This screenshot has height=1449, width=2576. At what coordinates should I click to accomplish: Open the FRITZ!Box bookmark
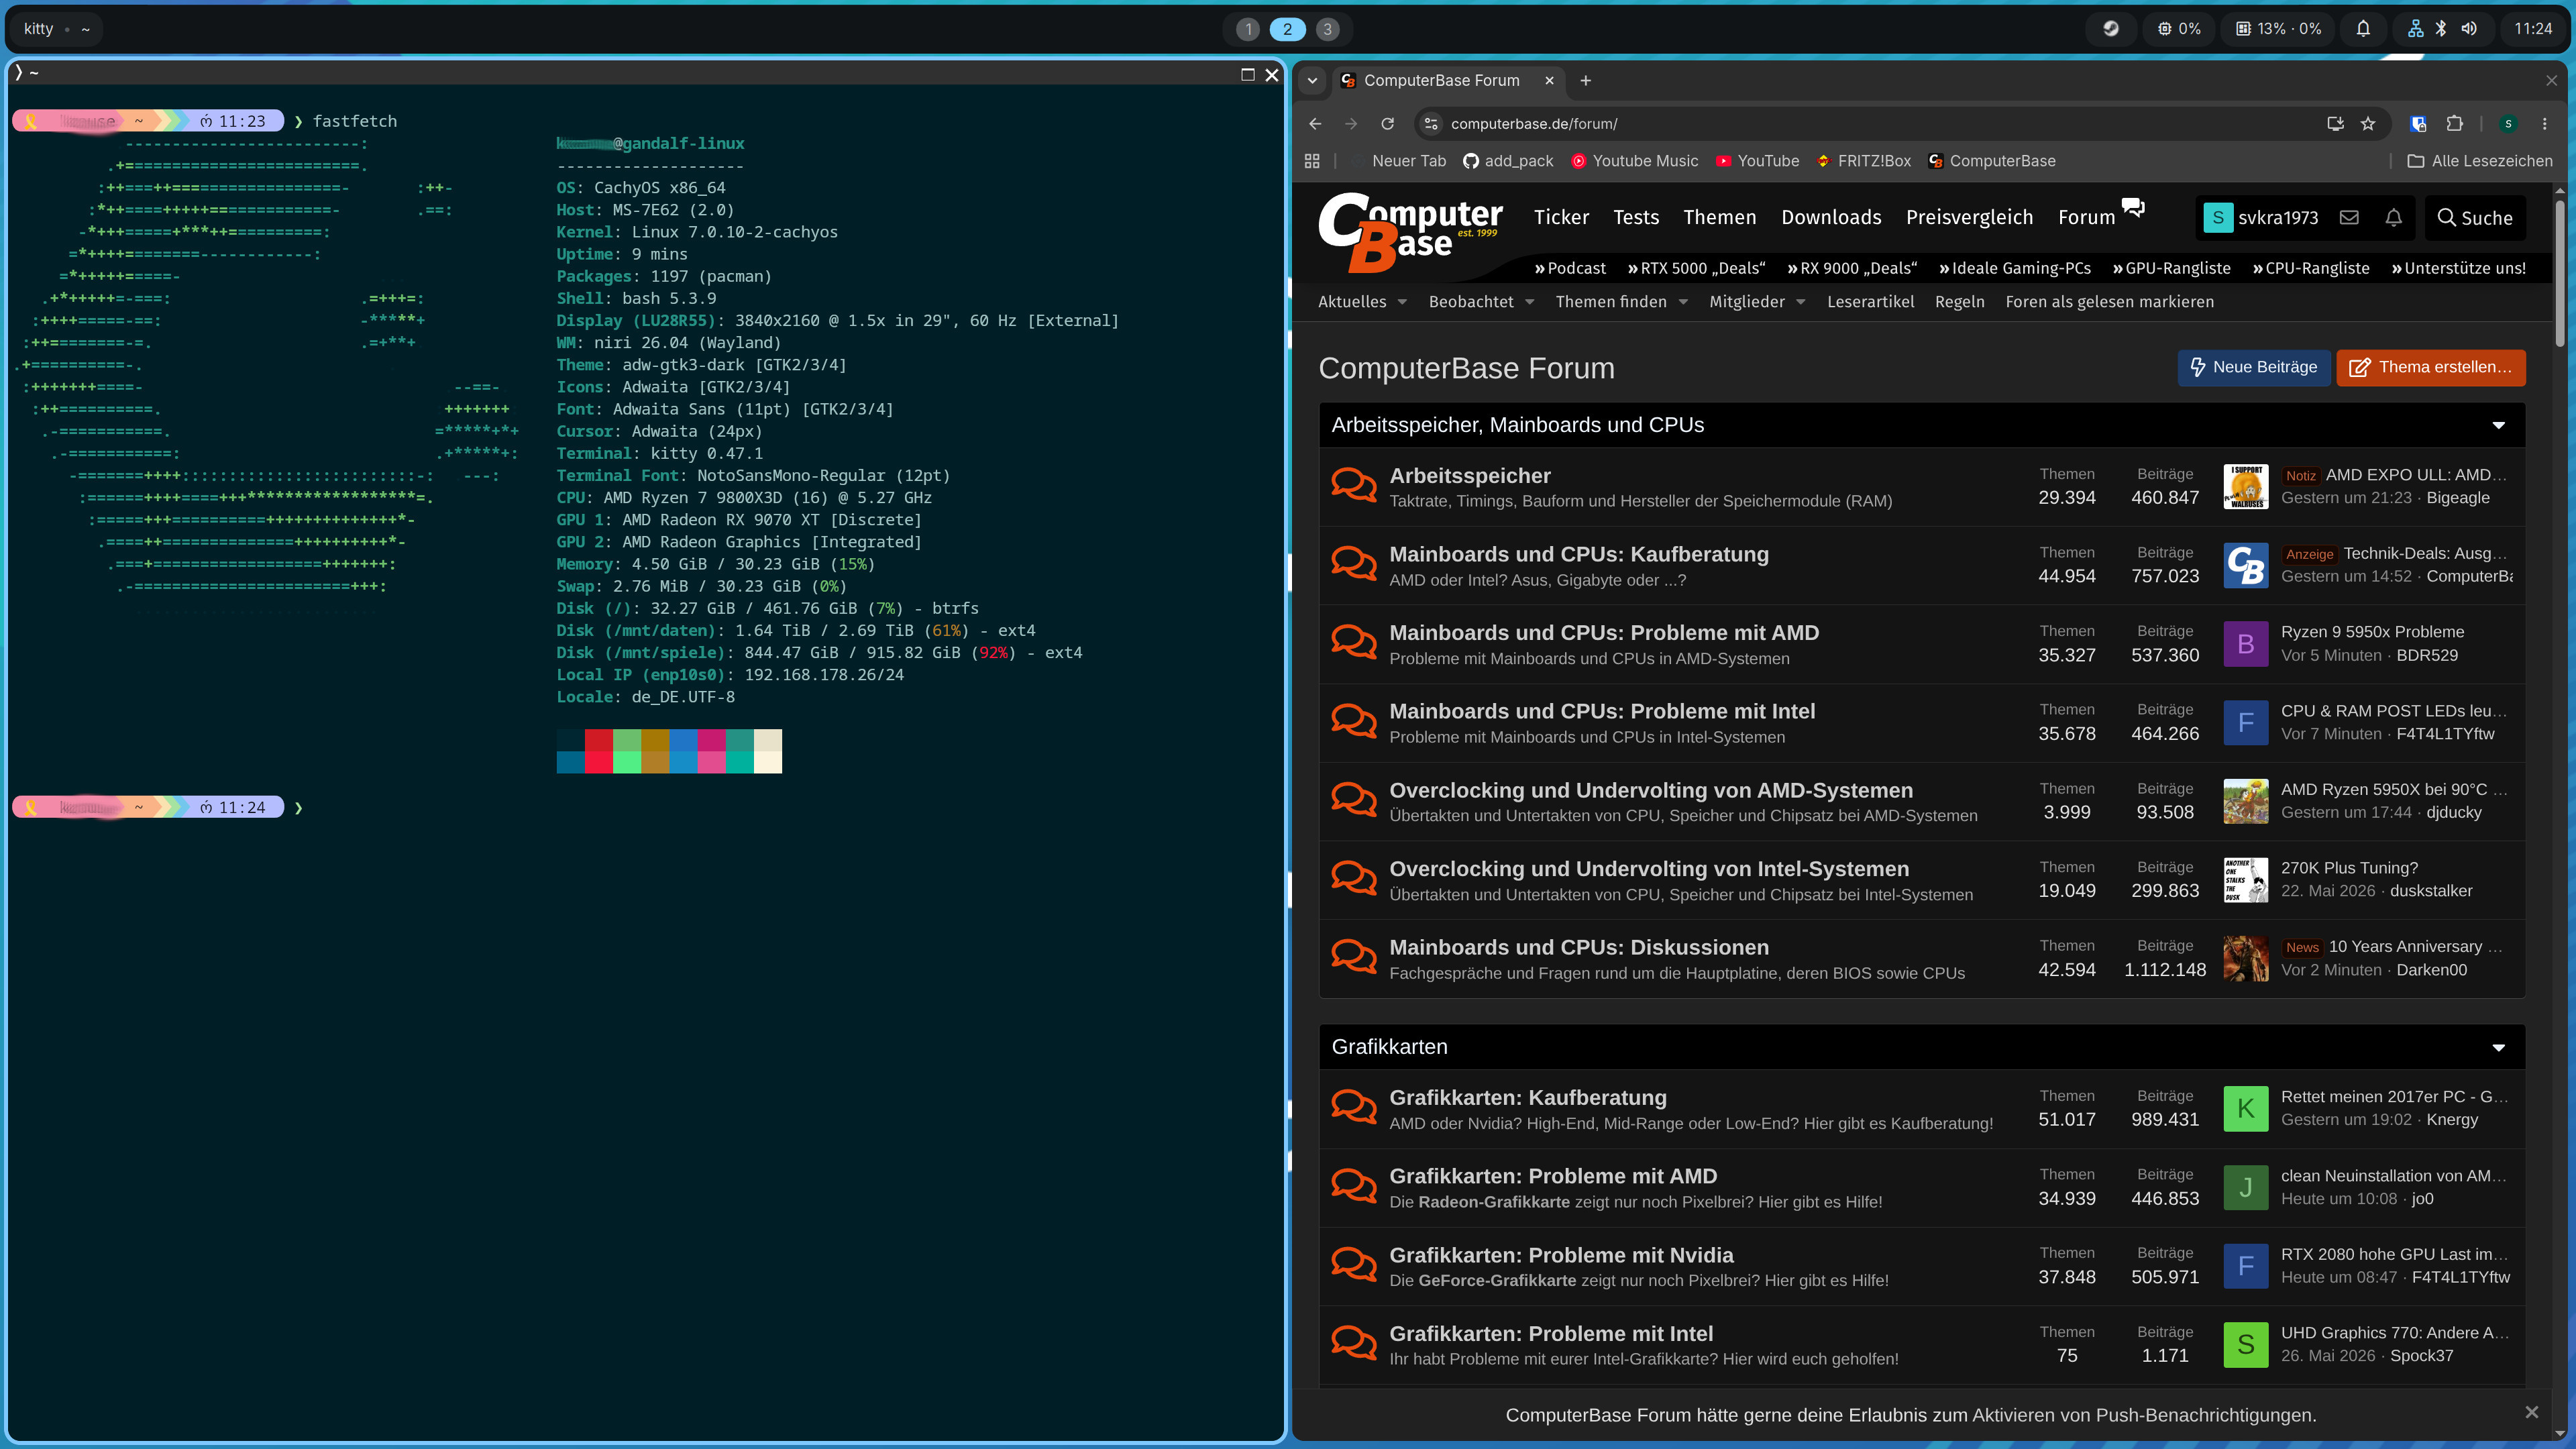click(x=1864, y=161)
